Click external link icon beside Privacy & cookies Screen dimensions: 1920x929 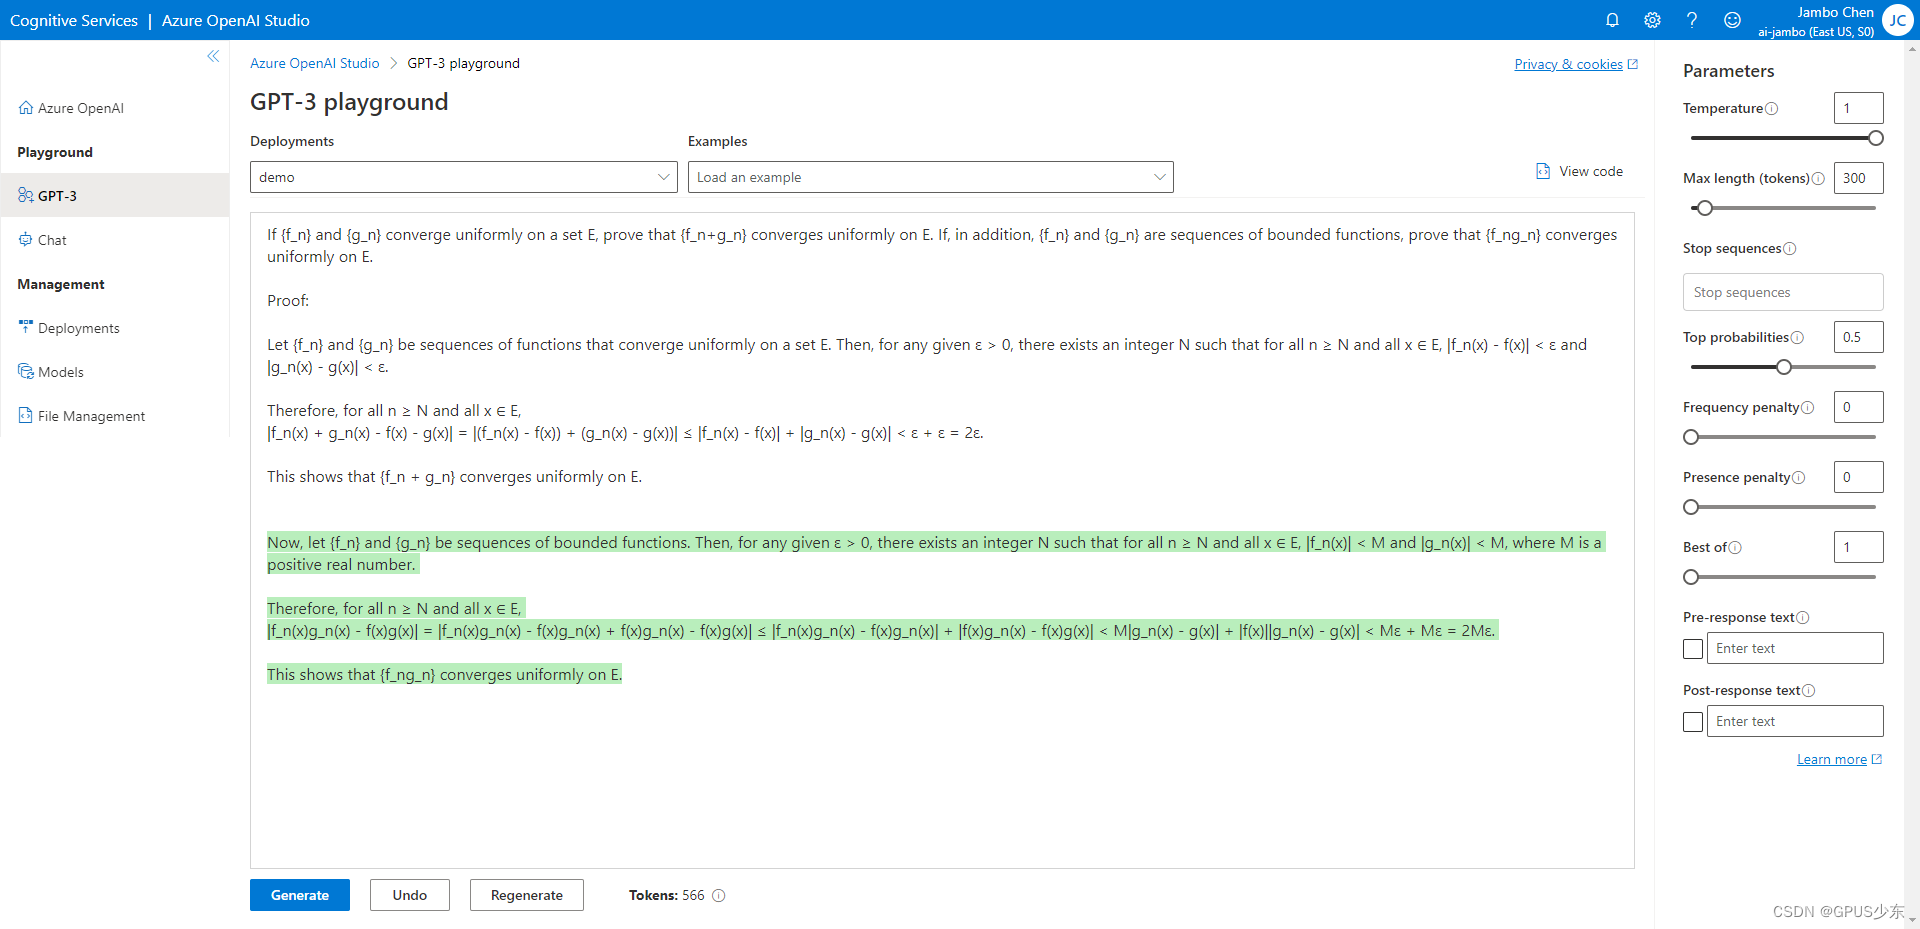click(x=1633, y=64)
